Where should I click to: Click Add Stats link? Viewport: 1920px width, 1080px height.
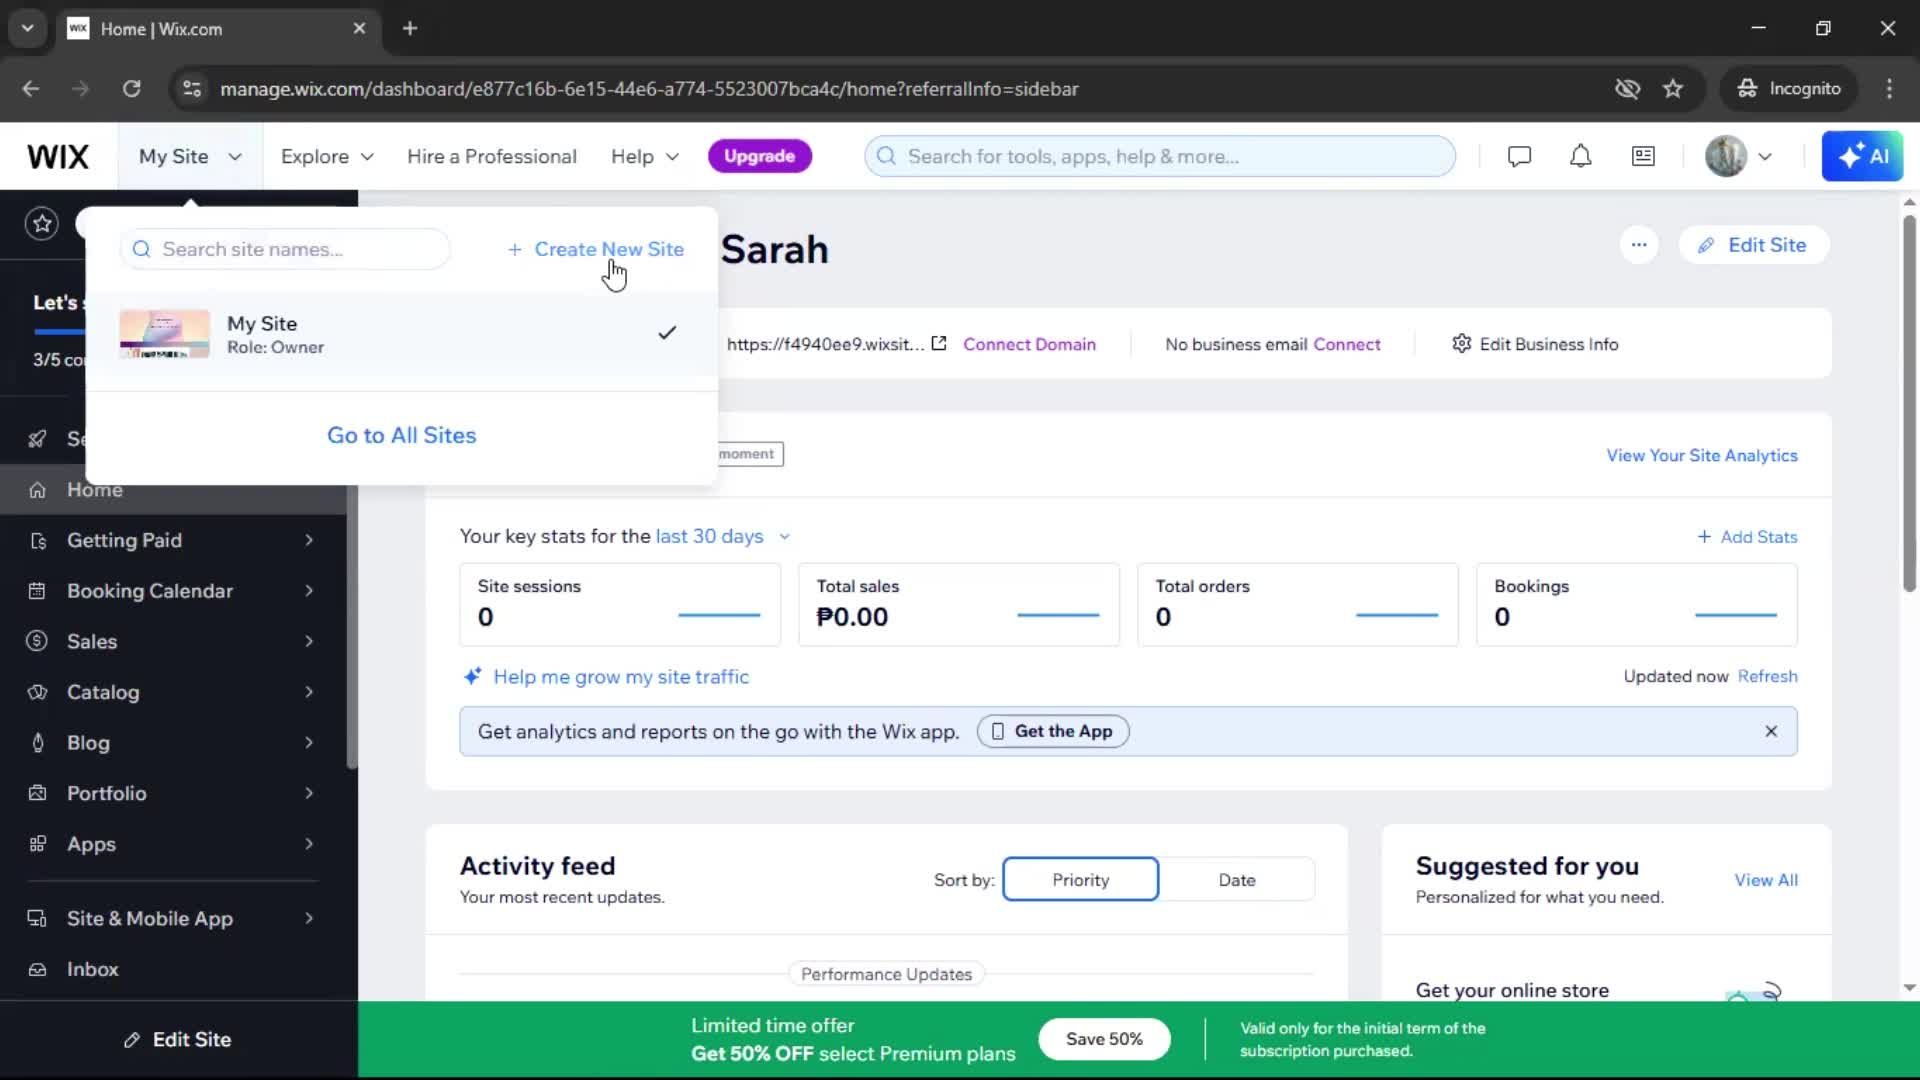[1746, 537]
